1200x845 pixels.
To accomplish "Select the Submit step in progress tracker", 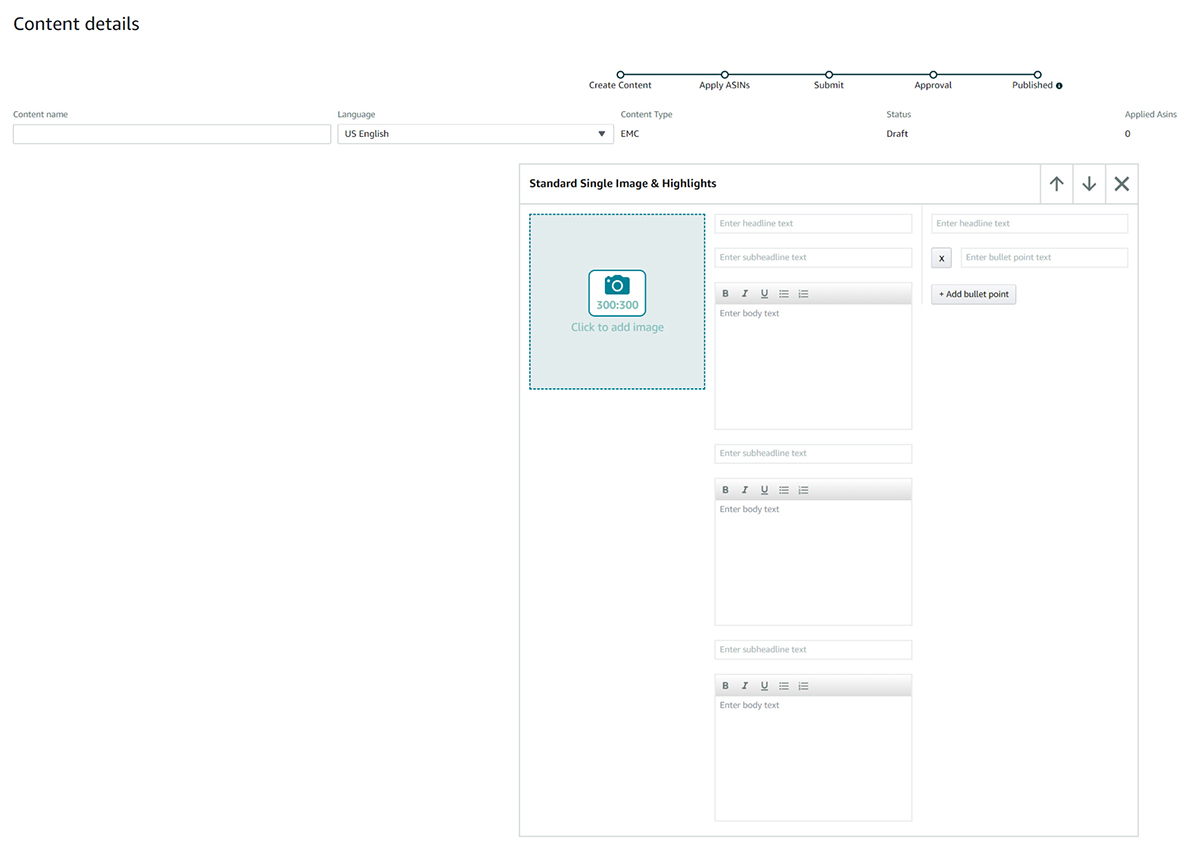I will [x=829, y=75].
